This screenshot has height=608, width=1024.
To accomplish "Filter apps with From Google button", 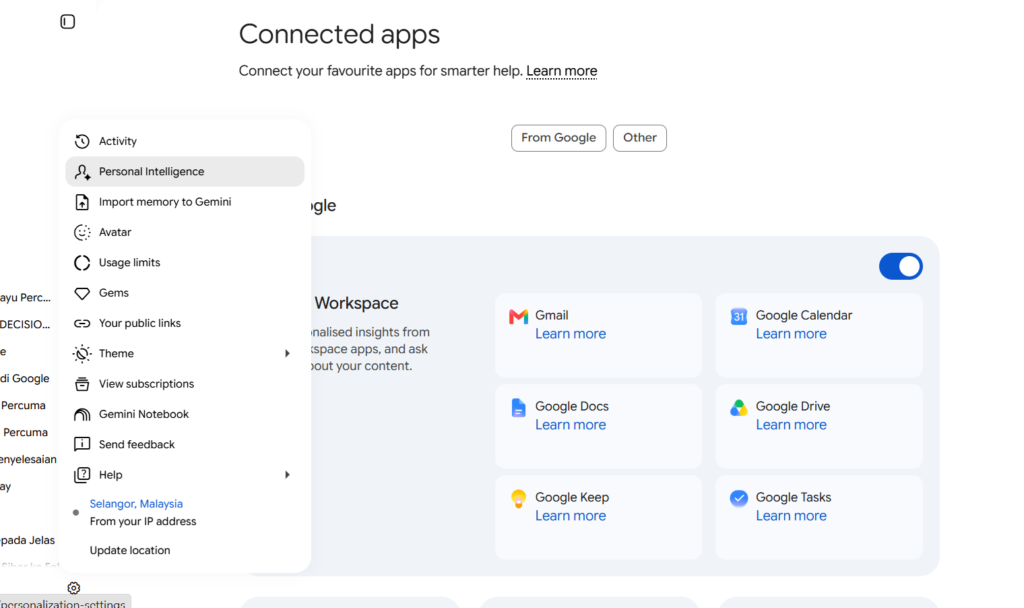I will click(x=558, y=138).
